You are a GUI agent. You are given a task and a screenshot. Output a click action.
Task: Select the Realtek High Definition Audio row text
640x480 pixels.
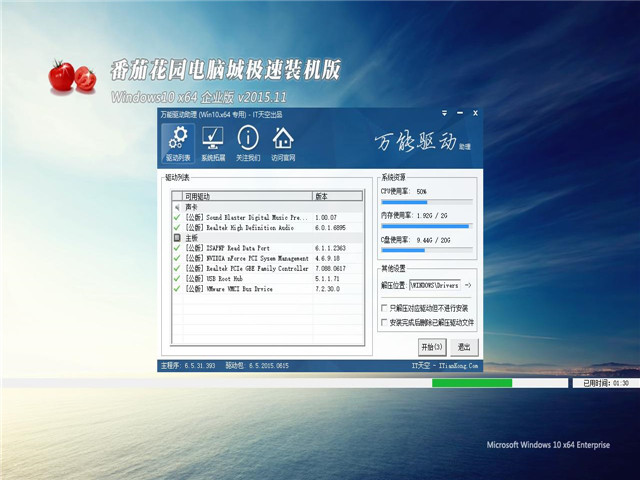click(240, 228)
